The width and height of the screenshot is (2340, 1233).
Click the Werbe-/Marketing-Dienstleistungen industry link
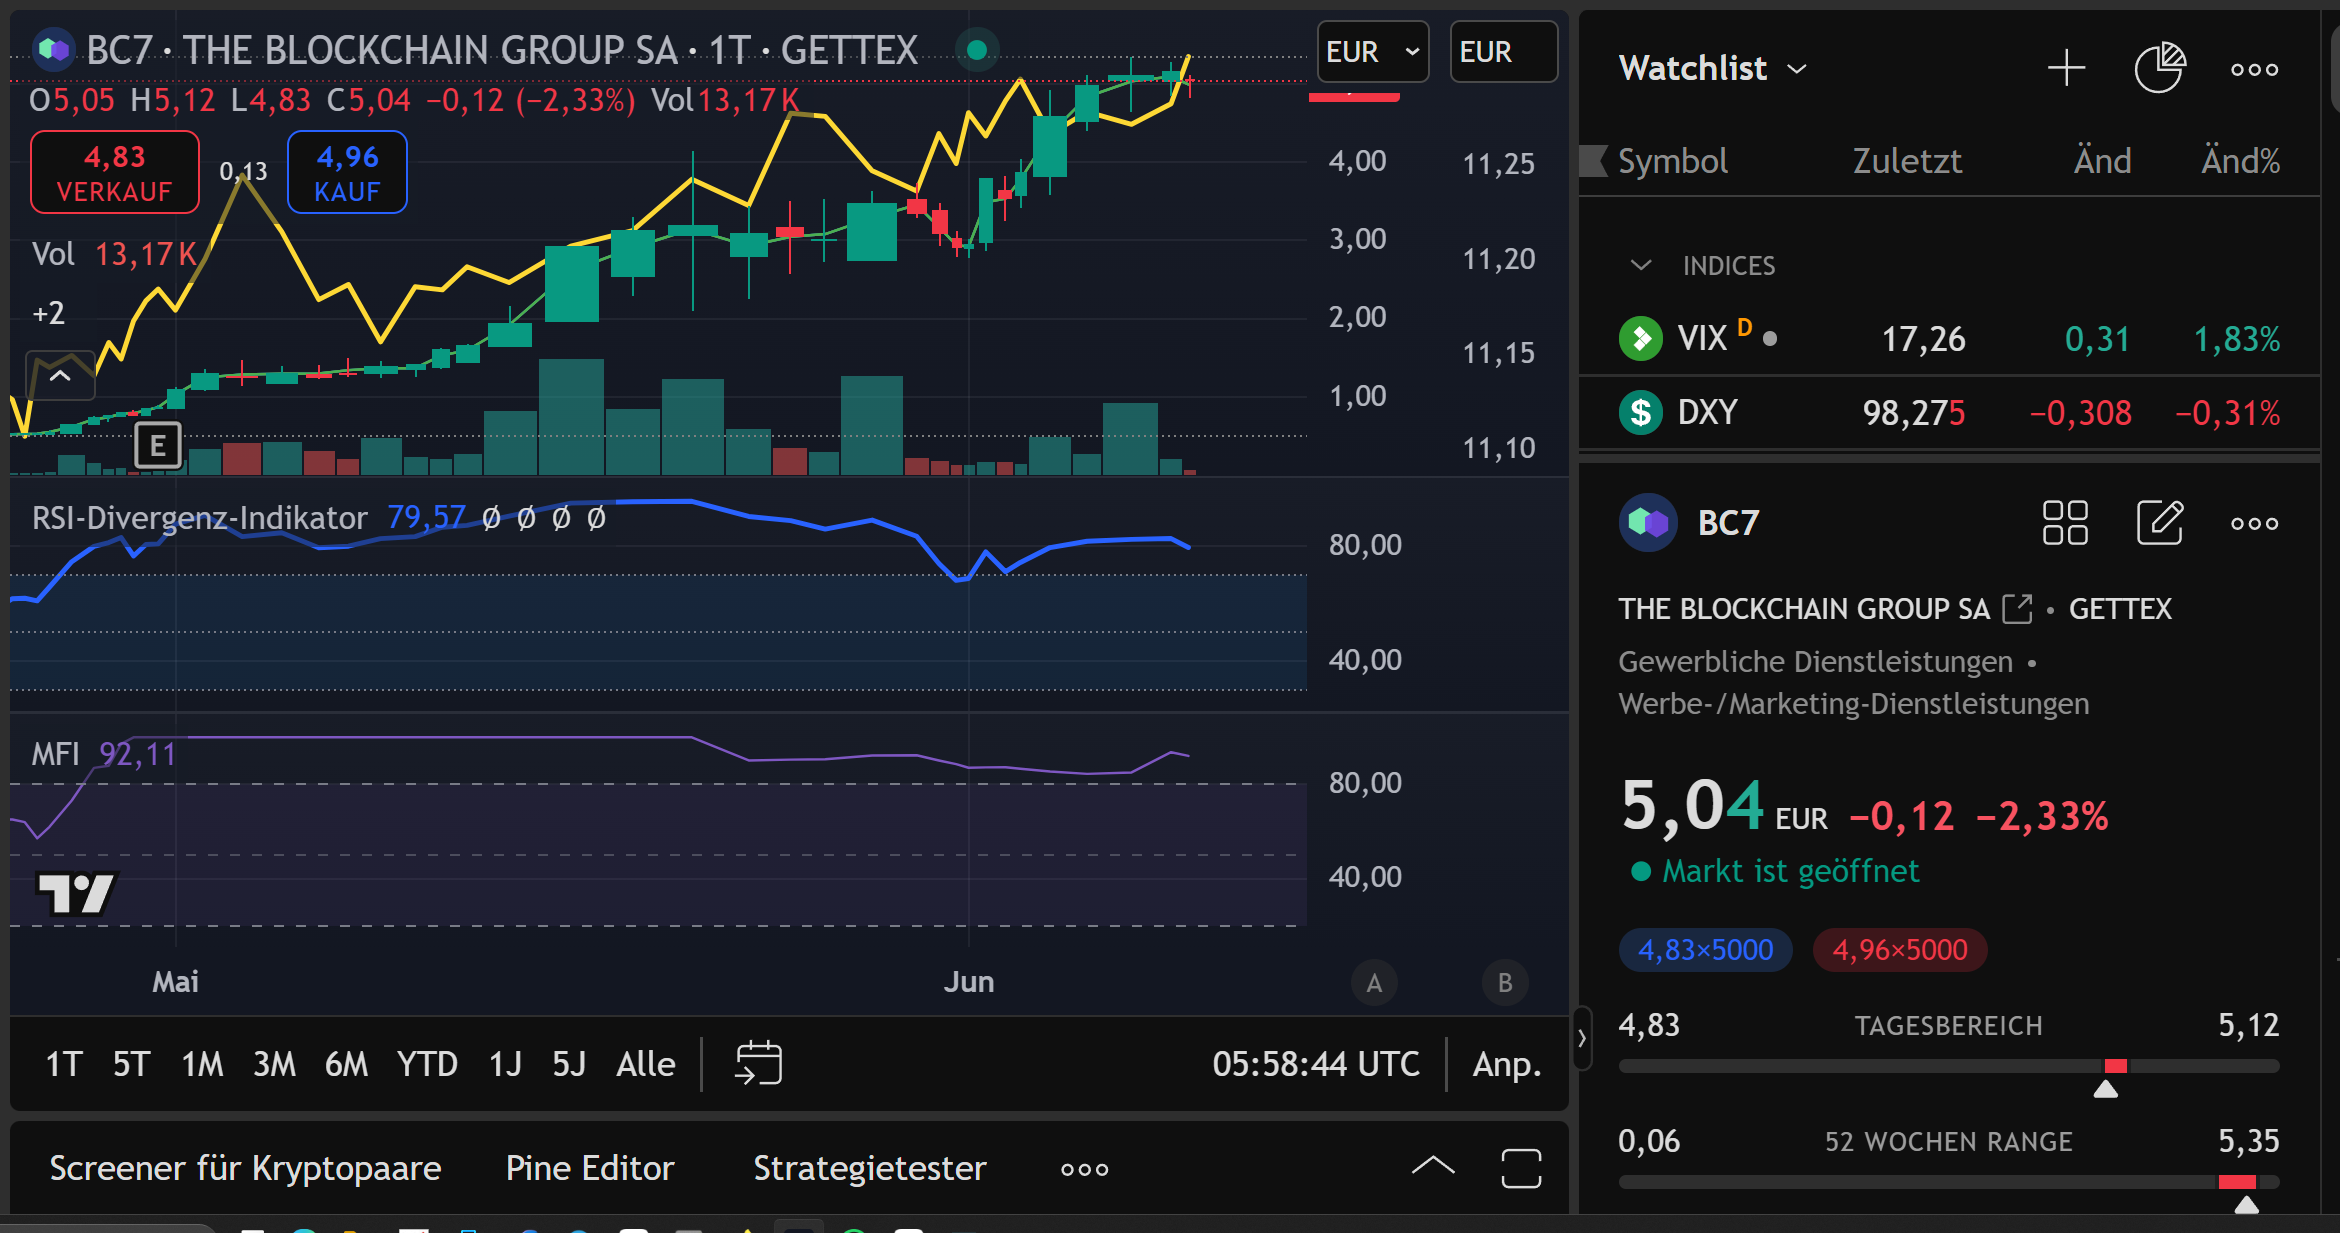point(1853,704)
